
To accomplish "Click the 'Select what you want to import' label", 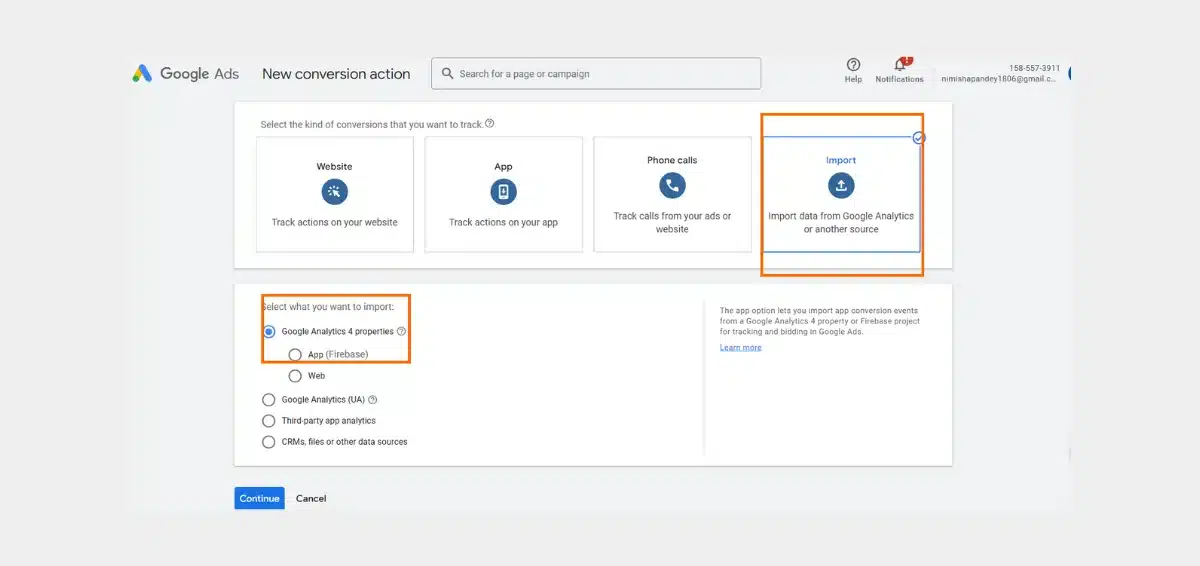I will click(x=329, y=307).
